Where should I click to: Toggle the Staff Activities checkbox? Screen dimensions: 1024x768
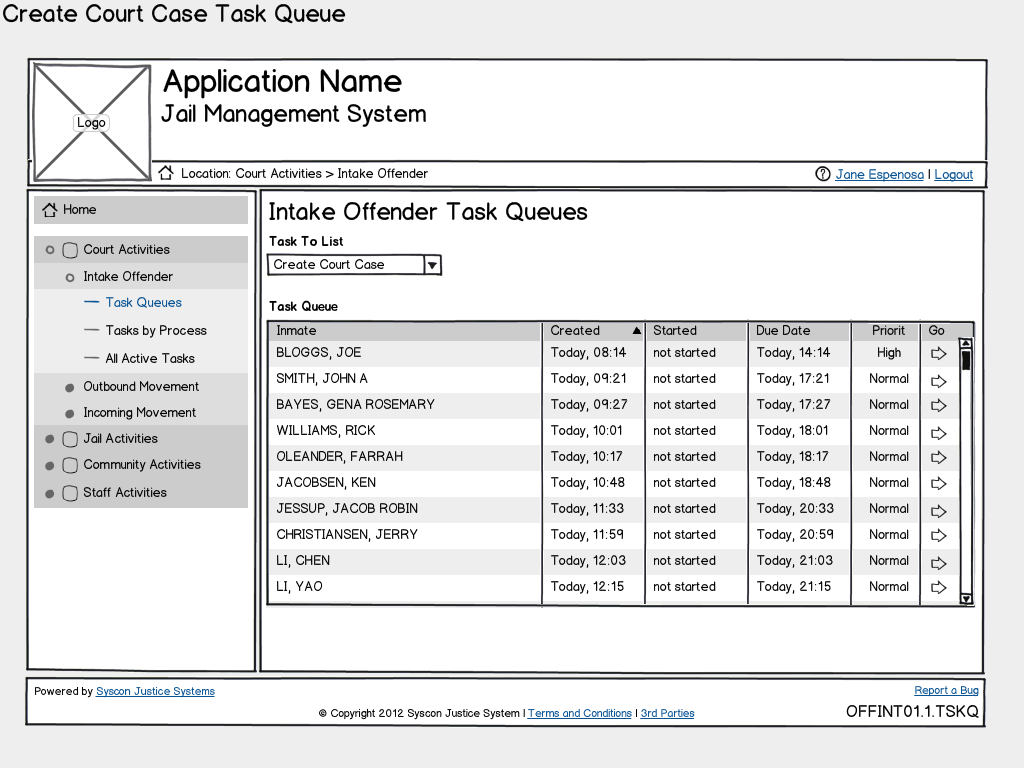point(70,493)
